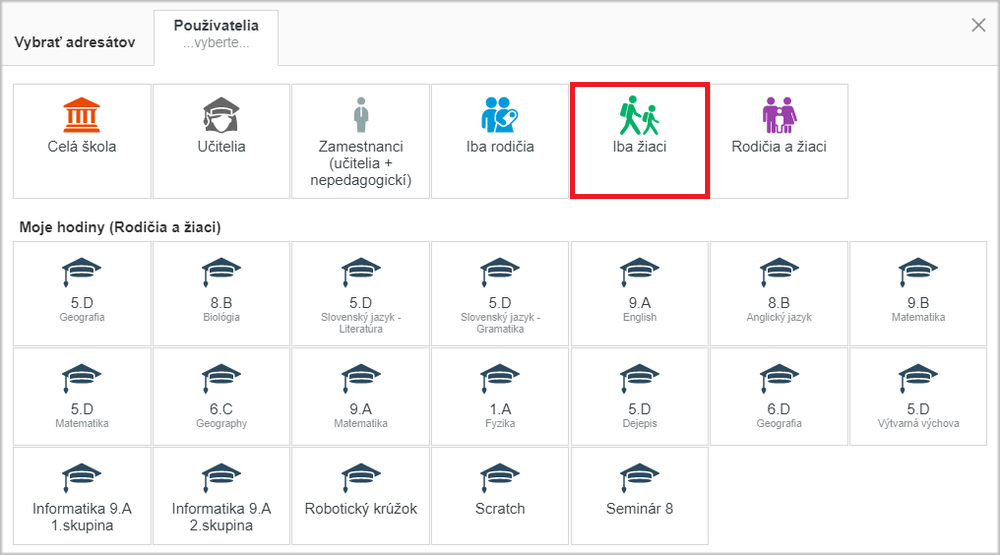Select 8.B Anglický jazyk class
This screenshot has height=555, width=1000.
tap(779, 293)
